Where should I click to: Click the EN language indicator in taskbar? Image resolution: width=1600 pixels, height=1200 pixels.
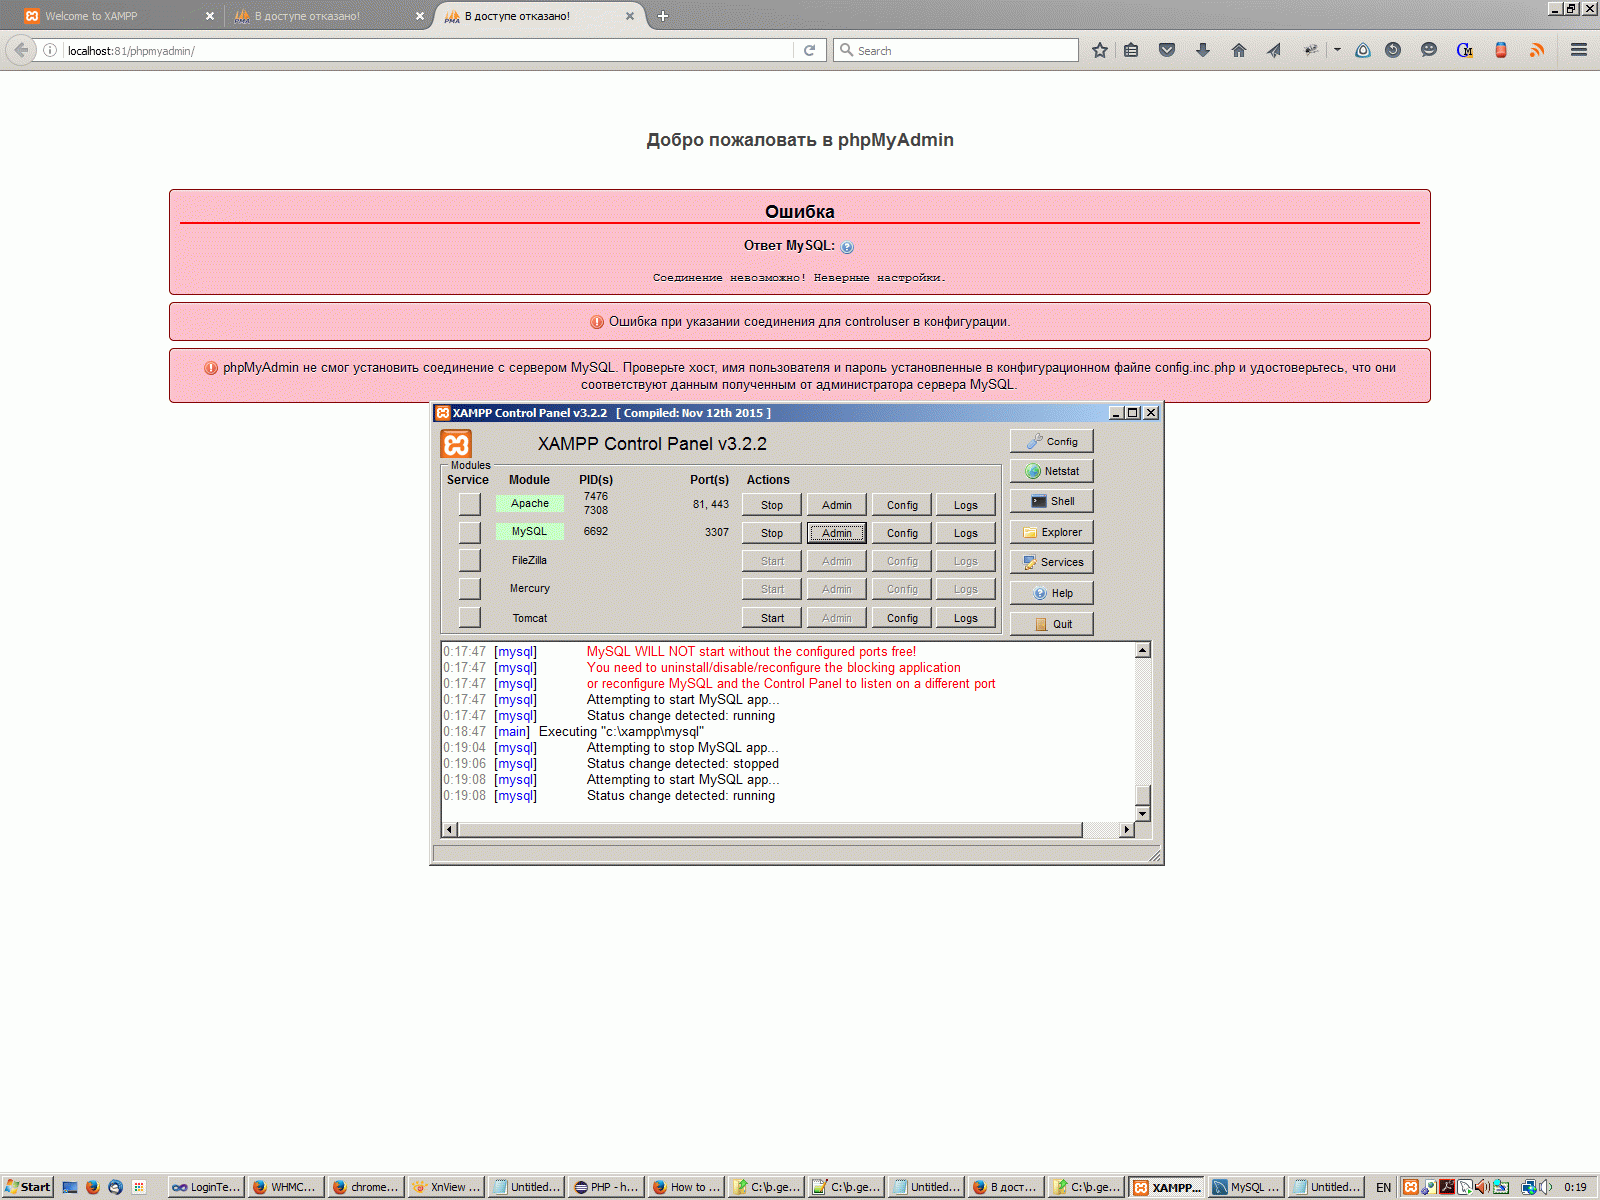tap(1383, 1187)
